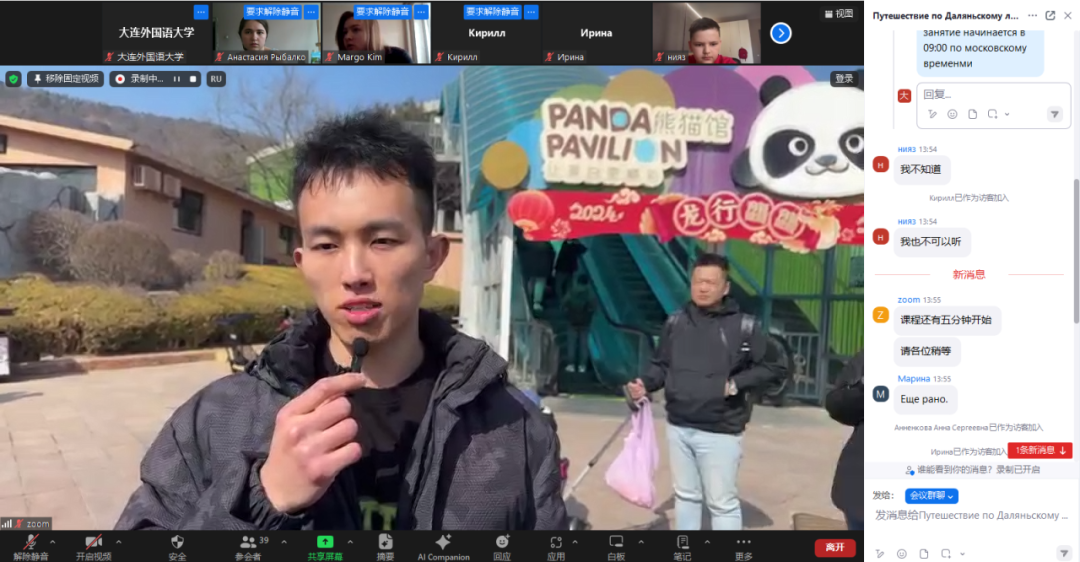Screen dimensions: 1080x562
Task: Jump to the 1条新消息 new message
Action: pyautogui.click(x=1041, y=450)
